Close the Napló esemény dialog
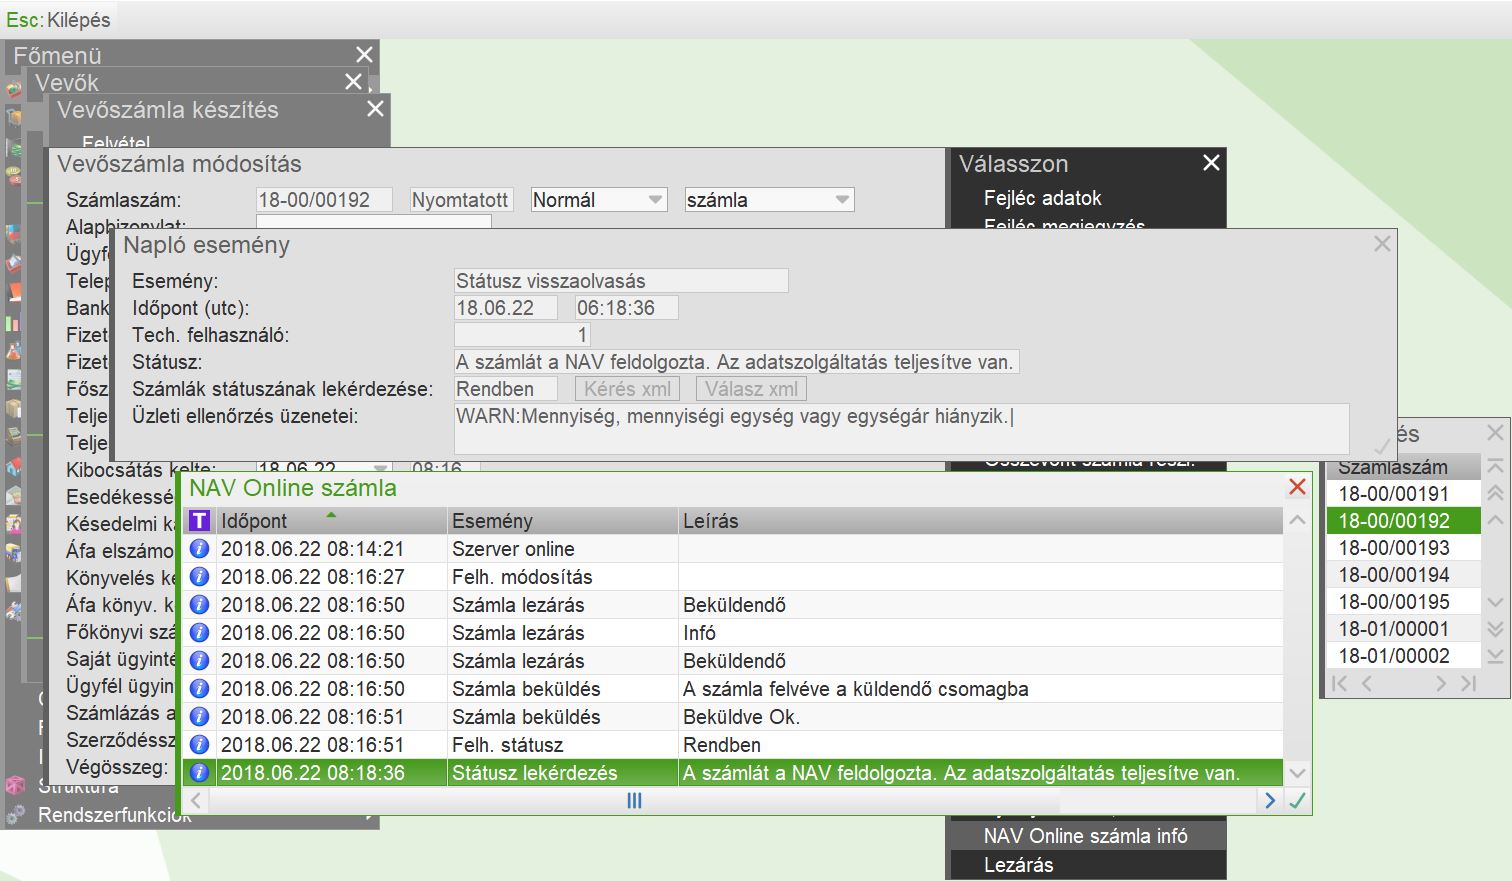 pyautogui.click(x=1382, y=244)
